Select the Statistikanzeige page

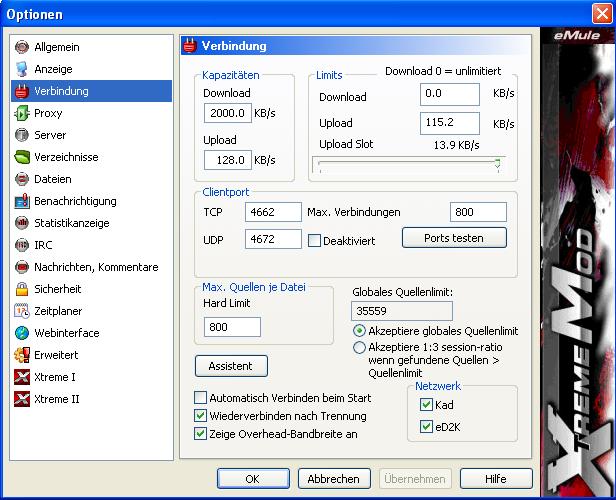click(x=92, y=223)
